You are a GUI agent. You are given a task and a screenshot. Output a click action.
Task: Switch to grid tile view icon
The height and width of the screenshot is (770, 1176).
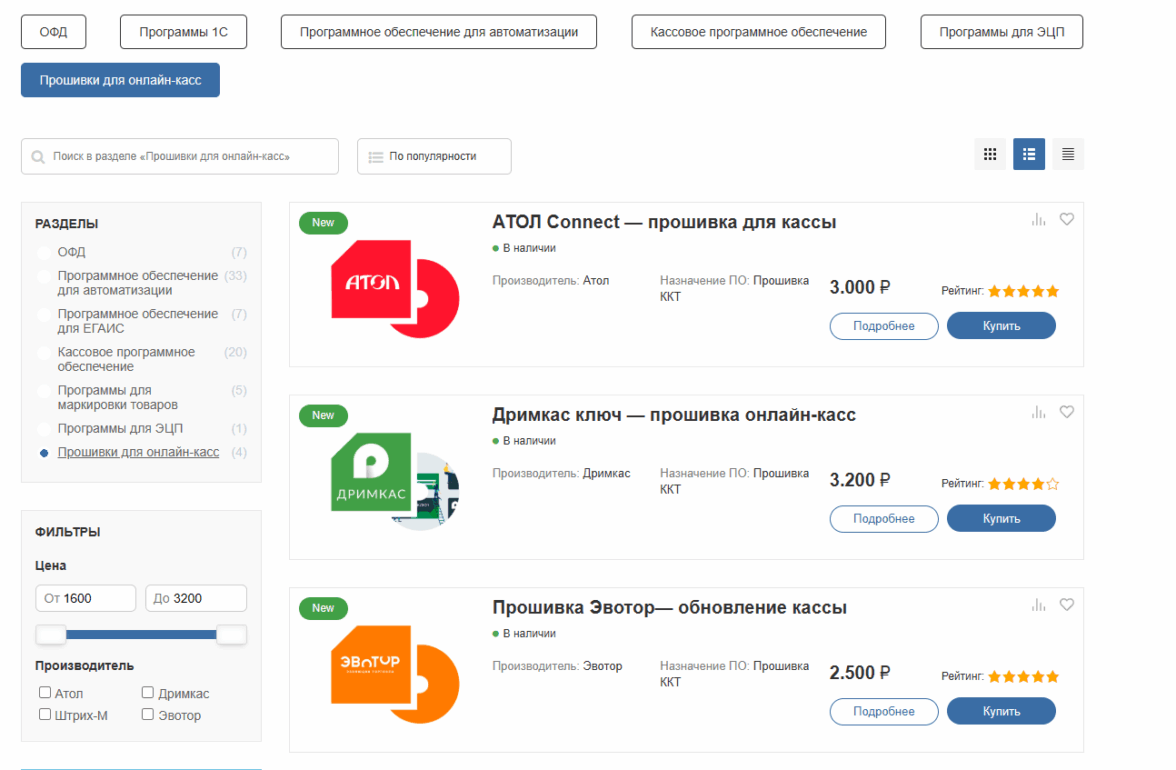tap(990, 154)
